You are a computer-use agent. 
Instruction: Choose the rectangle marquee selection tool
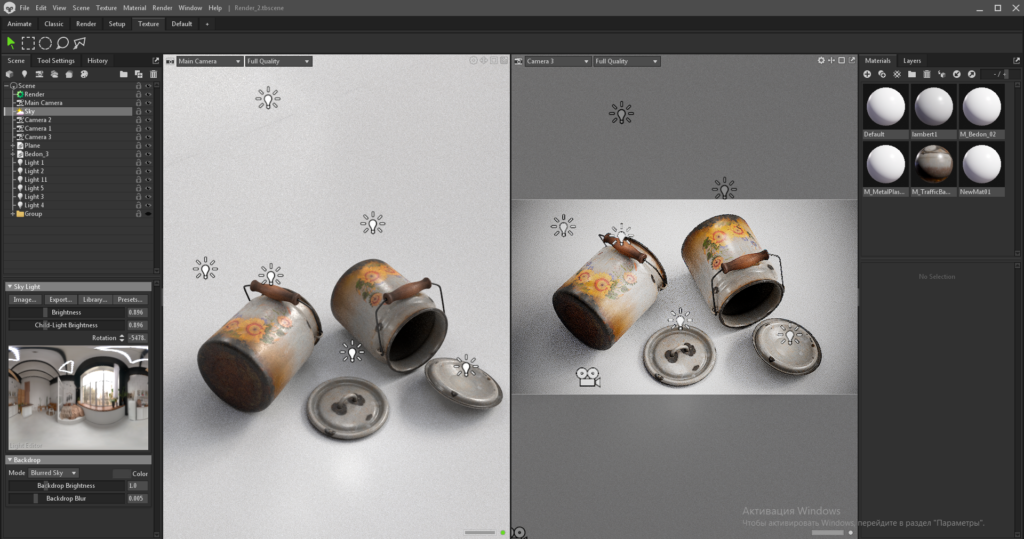(x=28, y=43)
